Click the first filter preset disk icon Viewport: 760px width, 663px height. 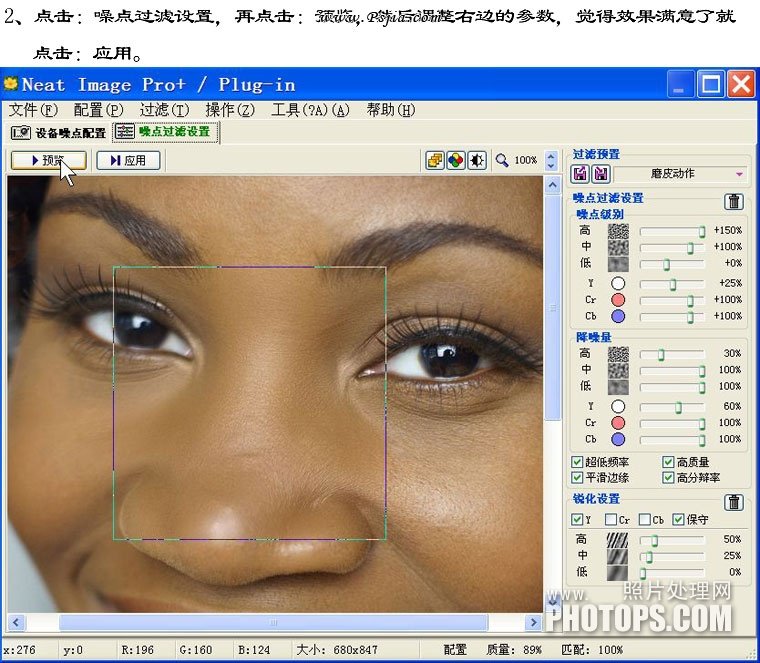pos(580,174)
